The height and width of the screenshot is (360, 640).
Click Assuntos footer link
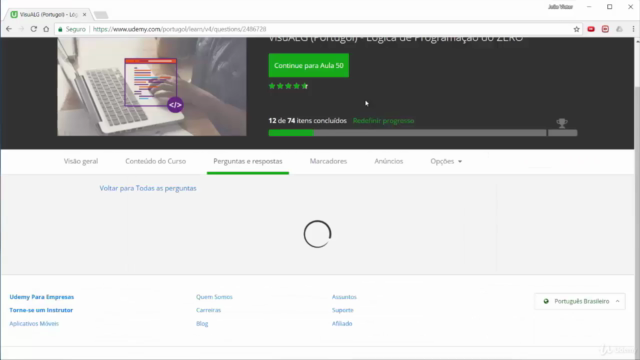click(344, 297)
